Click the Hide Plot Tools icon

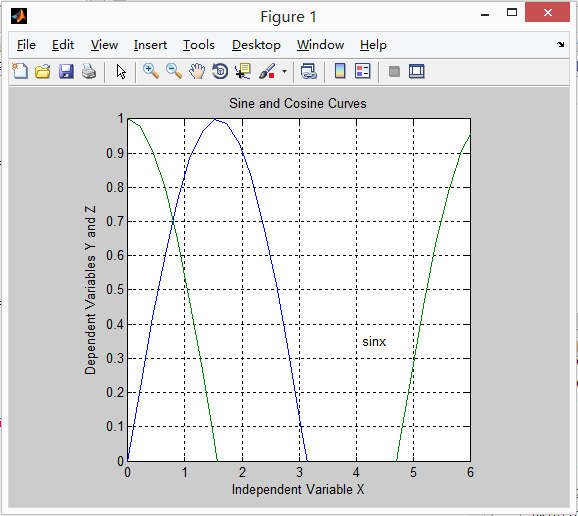[x=394, y=71]
